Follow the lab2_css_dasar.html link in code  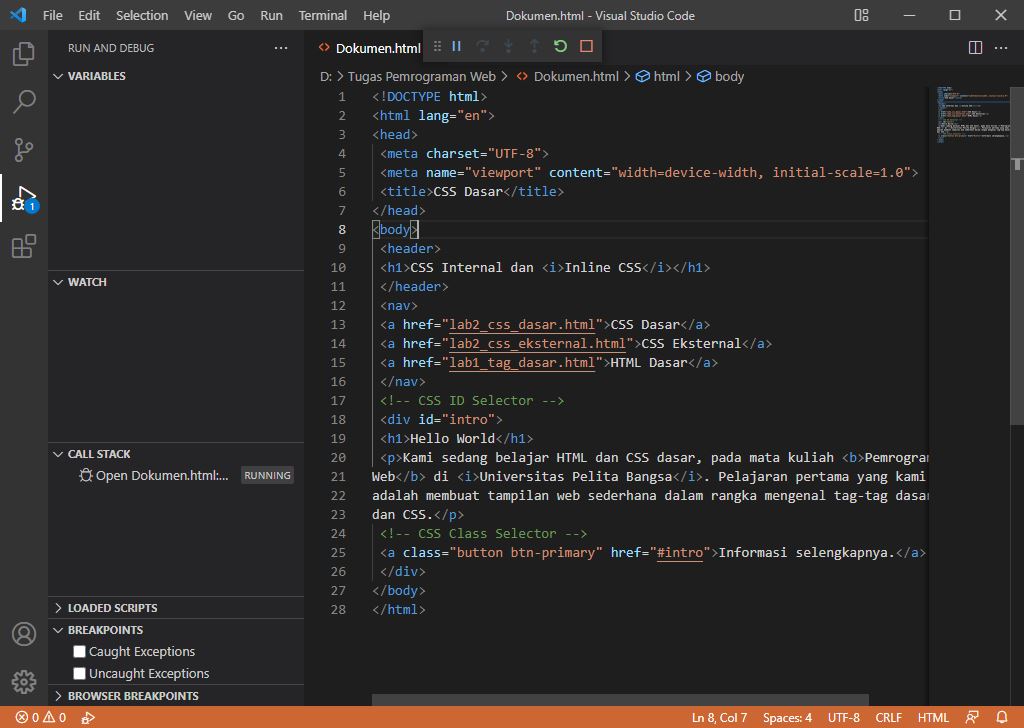522,324
